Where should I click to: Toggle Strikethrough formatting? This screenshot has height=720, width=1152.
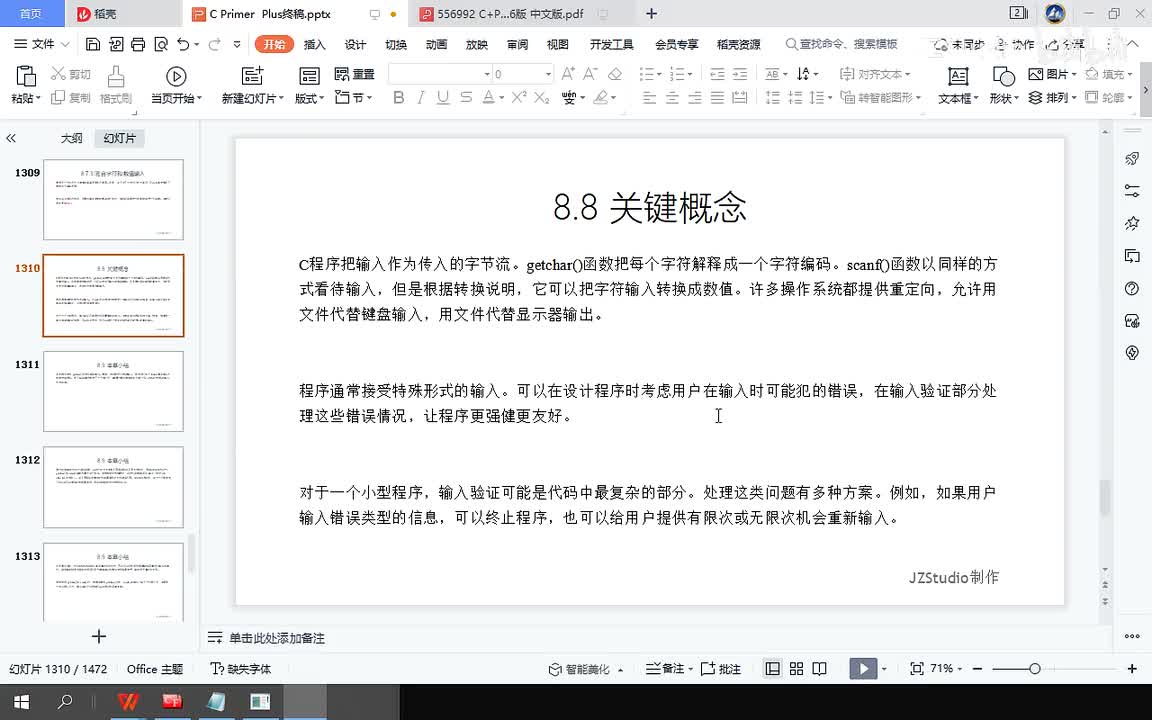(x=466, y=98)
